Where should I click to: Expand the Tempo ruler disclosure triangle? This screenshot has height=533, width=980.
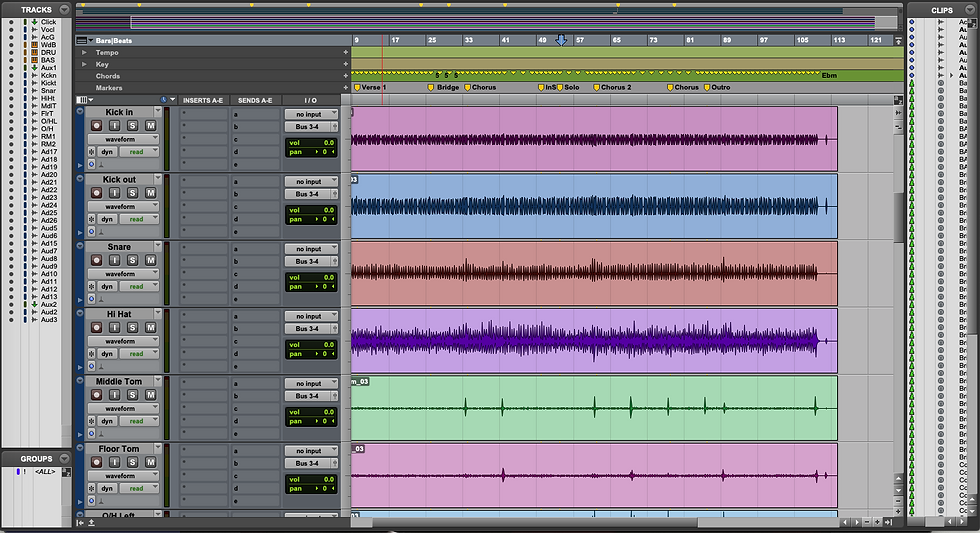[x=84, y=52]
